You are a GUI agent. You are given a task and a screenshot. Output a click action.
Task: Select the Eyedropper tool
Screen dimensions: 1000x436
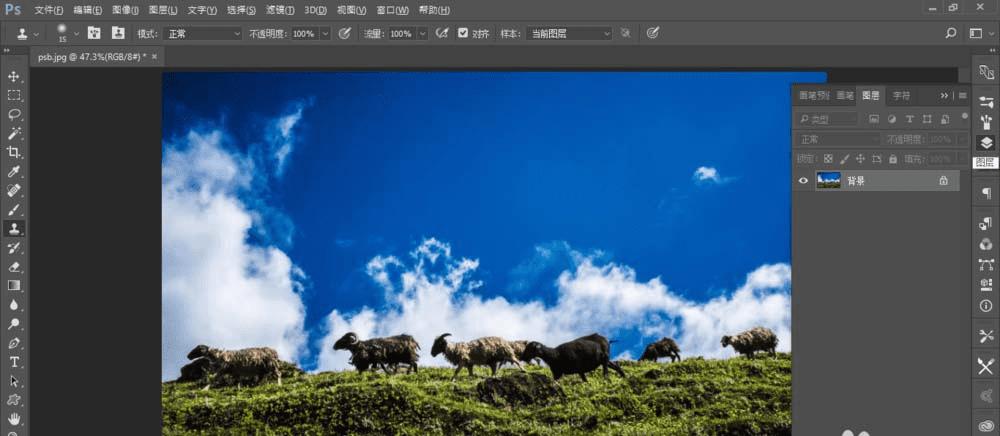(x=13, y=171)
